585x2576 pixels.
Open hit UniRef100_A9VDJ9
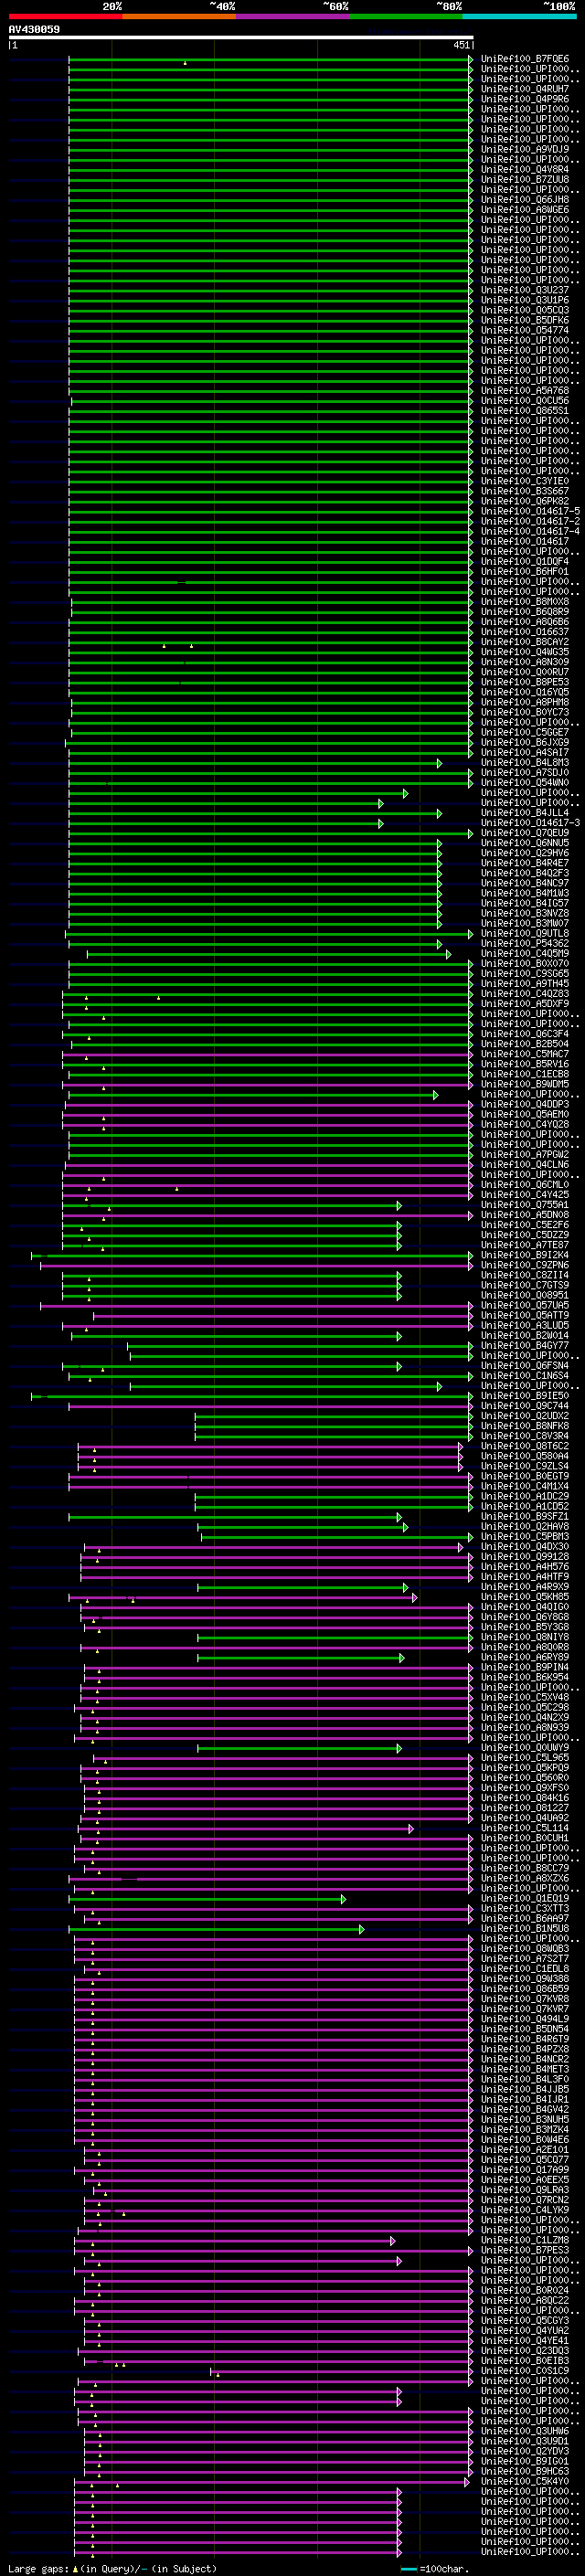(x=525, y=149)
